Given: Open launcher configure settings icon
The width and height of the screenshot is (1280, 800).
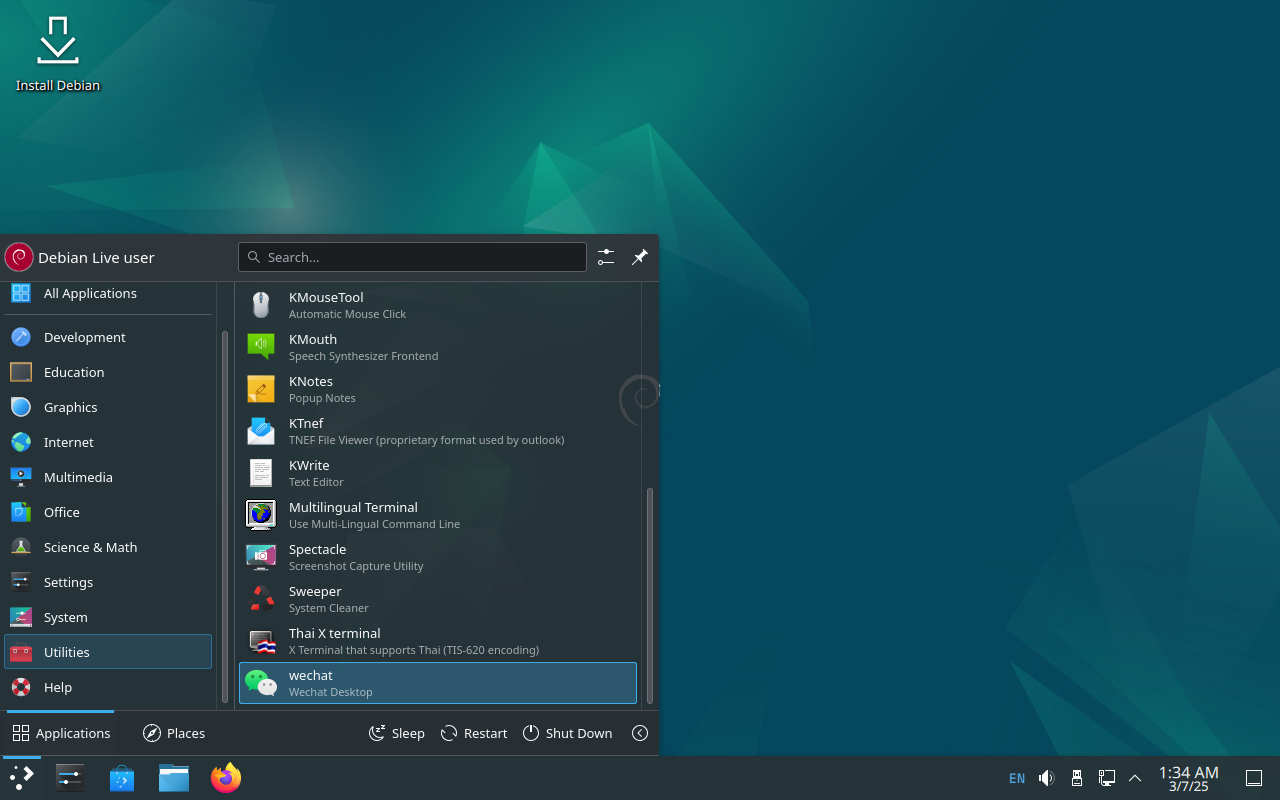Looking at the screenshot, I should click(606, 257).
